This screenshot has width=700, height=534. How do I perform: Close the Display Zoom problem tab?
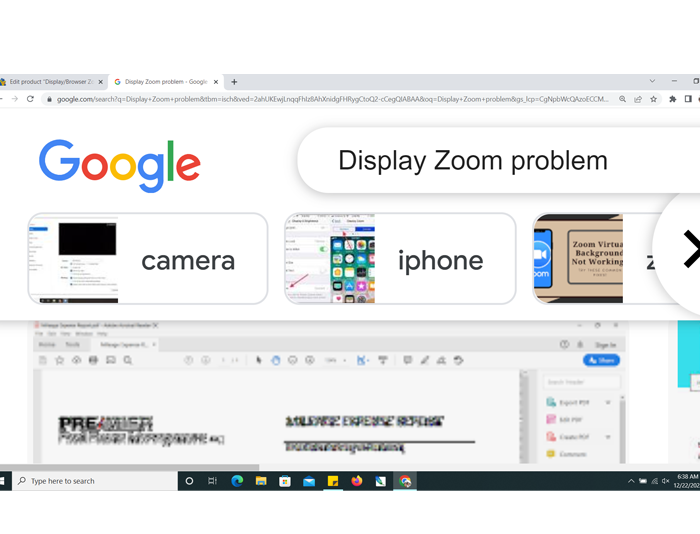(x=216, y=82)
